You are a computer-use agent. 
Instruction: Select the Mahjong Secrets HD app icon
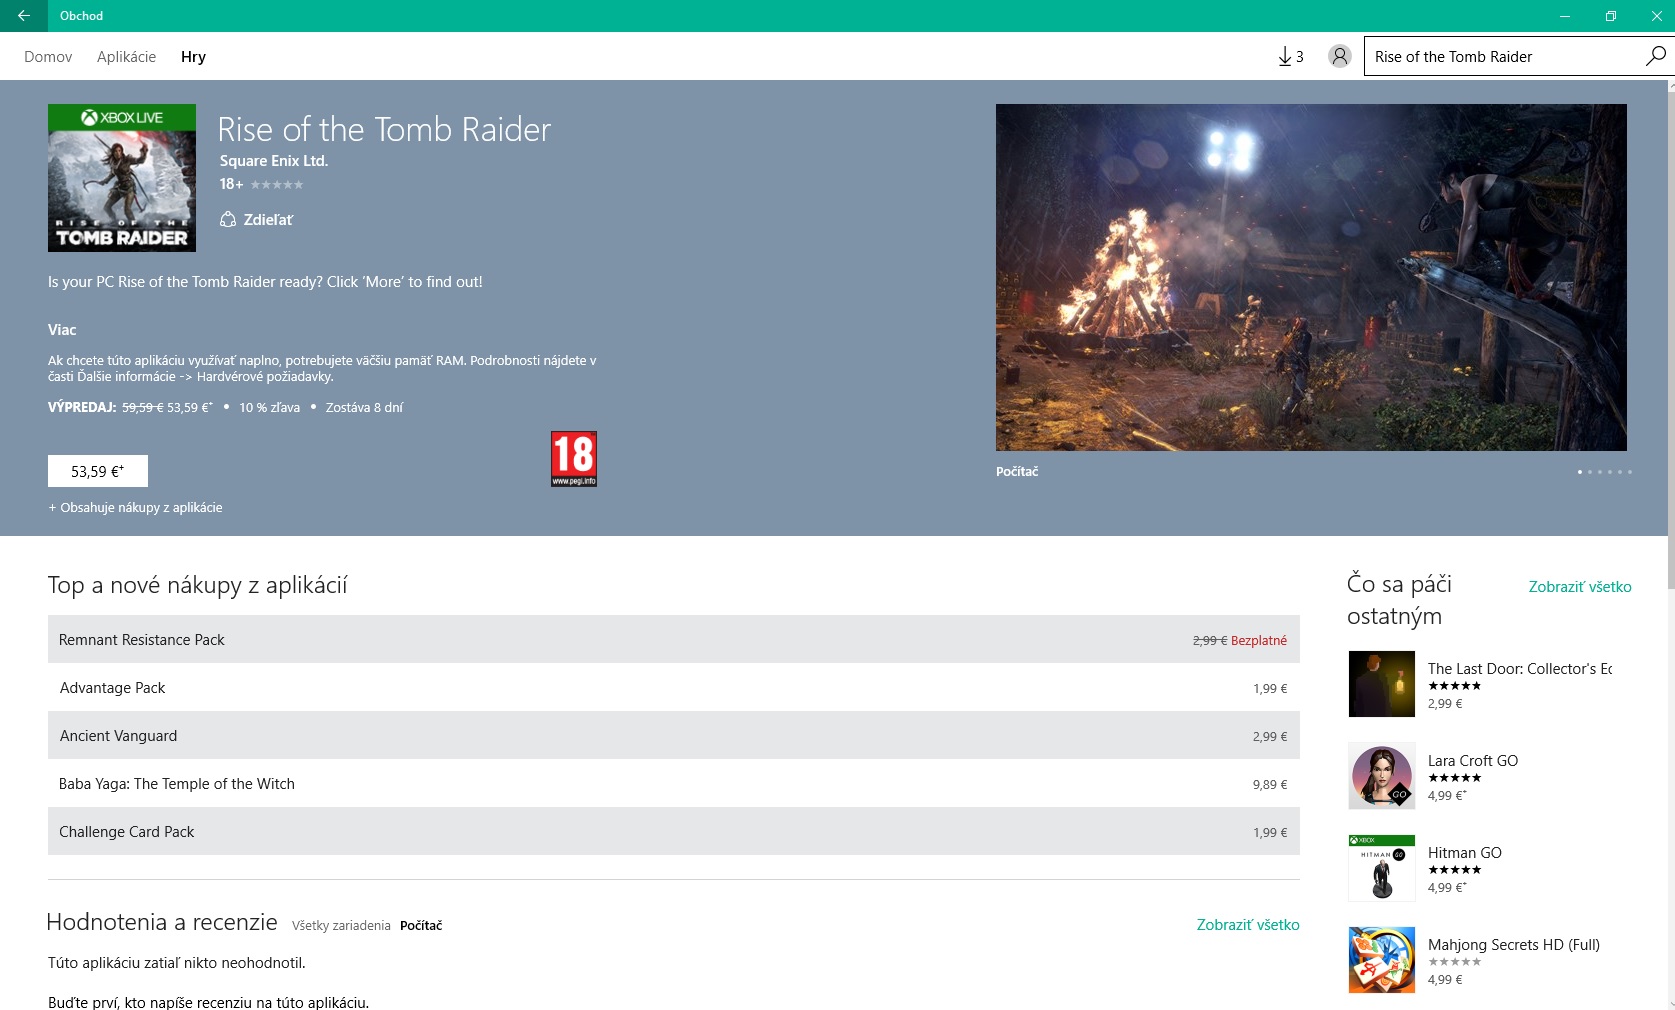(1382, 960)
